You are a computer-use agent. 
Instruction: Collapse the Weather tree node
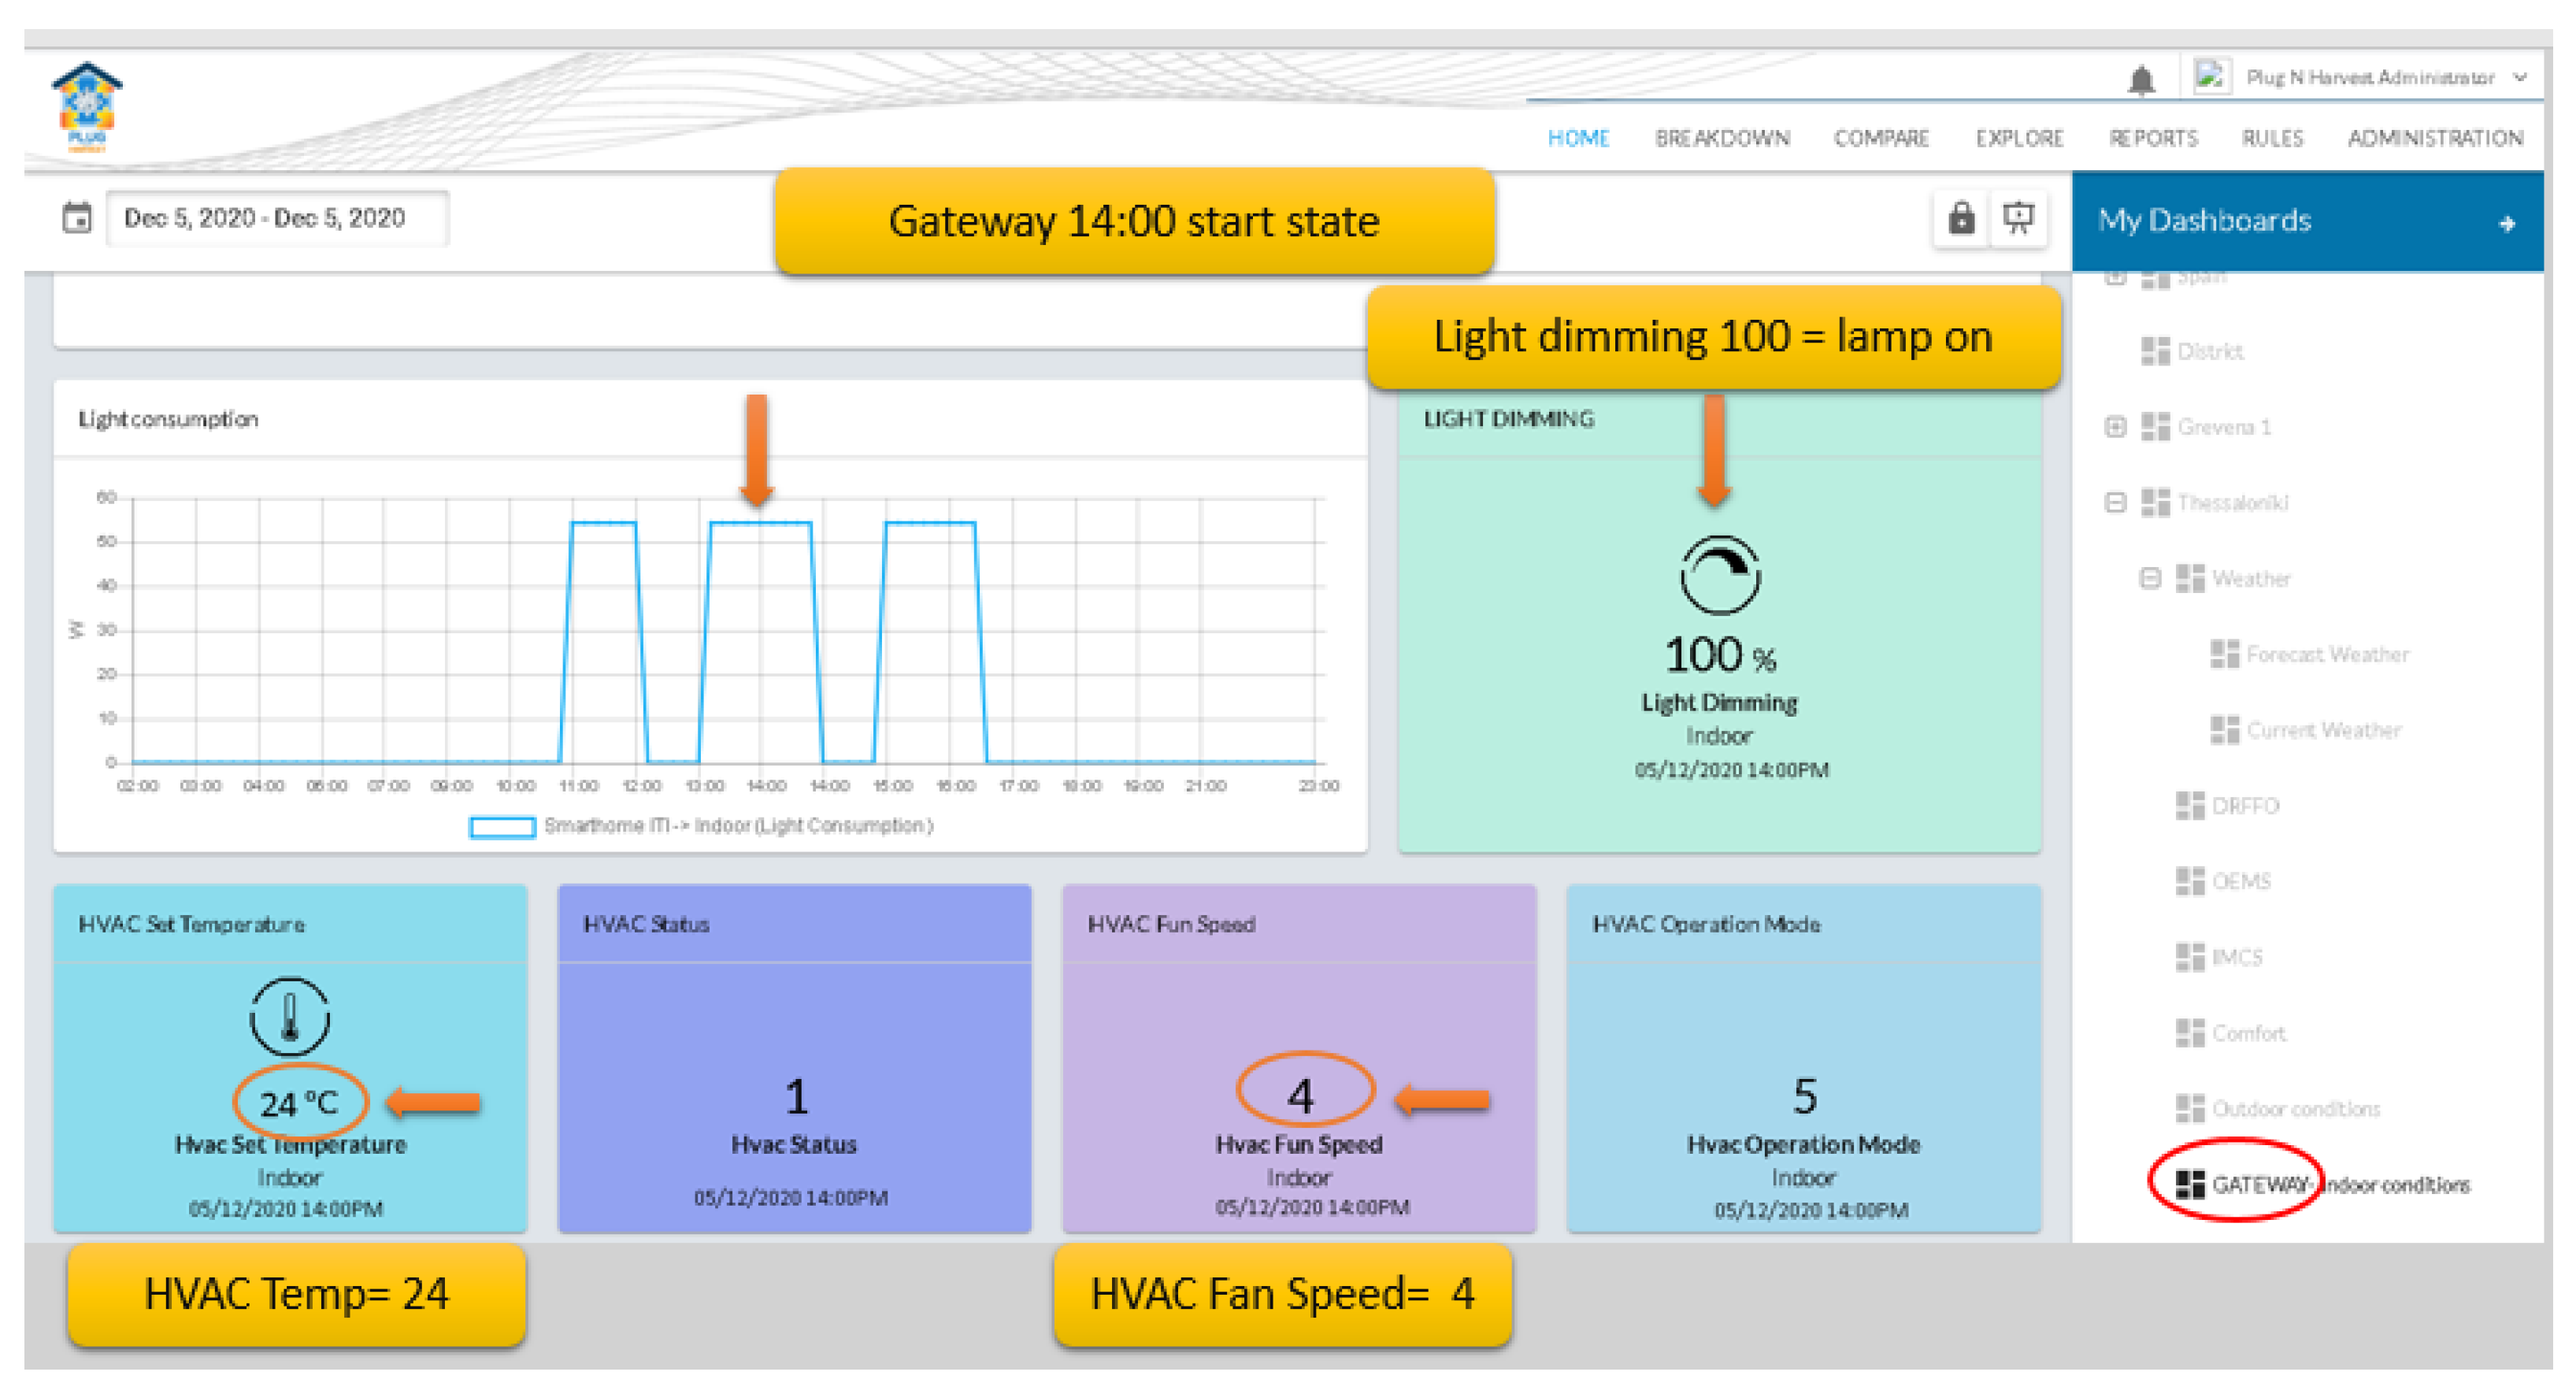[x=2149, y=578]
